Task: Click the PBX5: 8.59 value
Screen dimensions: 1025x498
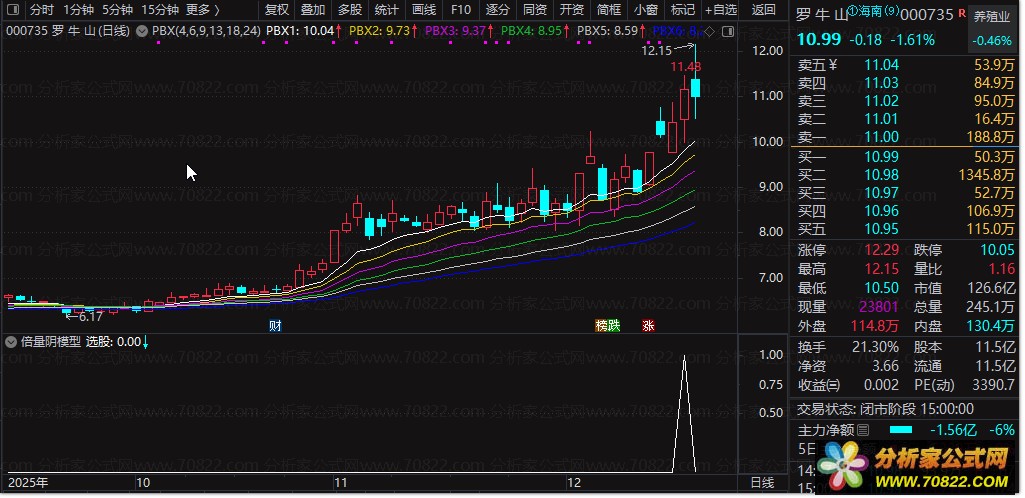Action: pyautogui.click(x=608, y=30)
